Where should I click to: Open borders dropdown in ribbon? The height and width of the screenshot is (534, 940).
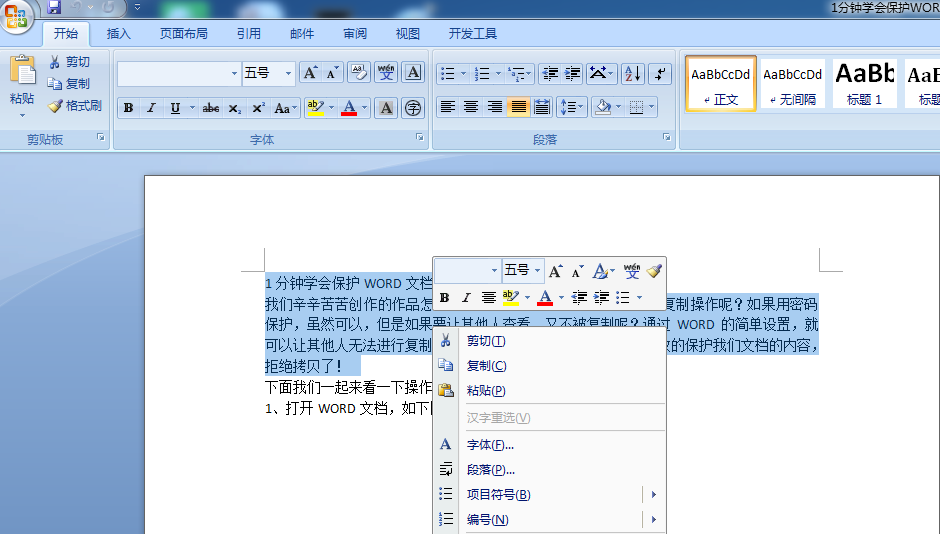(651, 107)
